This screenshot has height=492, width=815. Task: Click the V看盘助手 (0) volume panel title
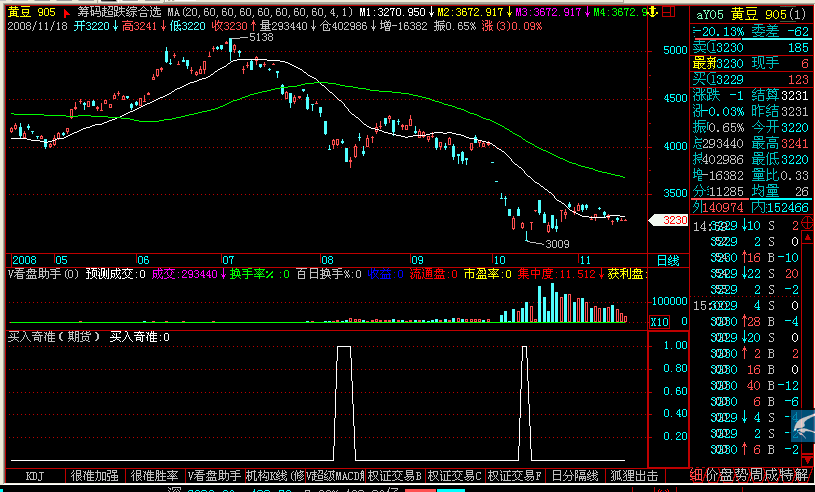pyautogui.click(x=43, y=274)
